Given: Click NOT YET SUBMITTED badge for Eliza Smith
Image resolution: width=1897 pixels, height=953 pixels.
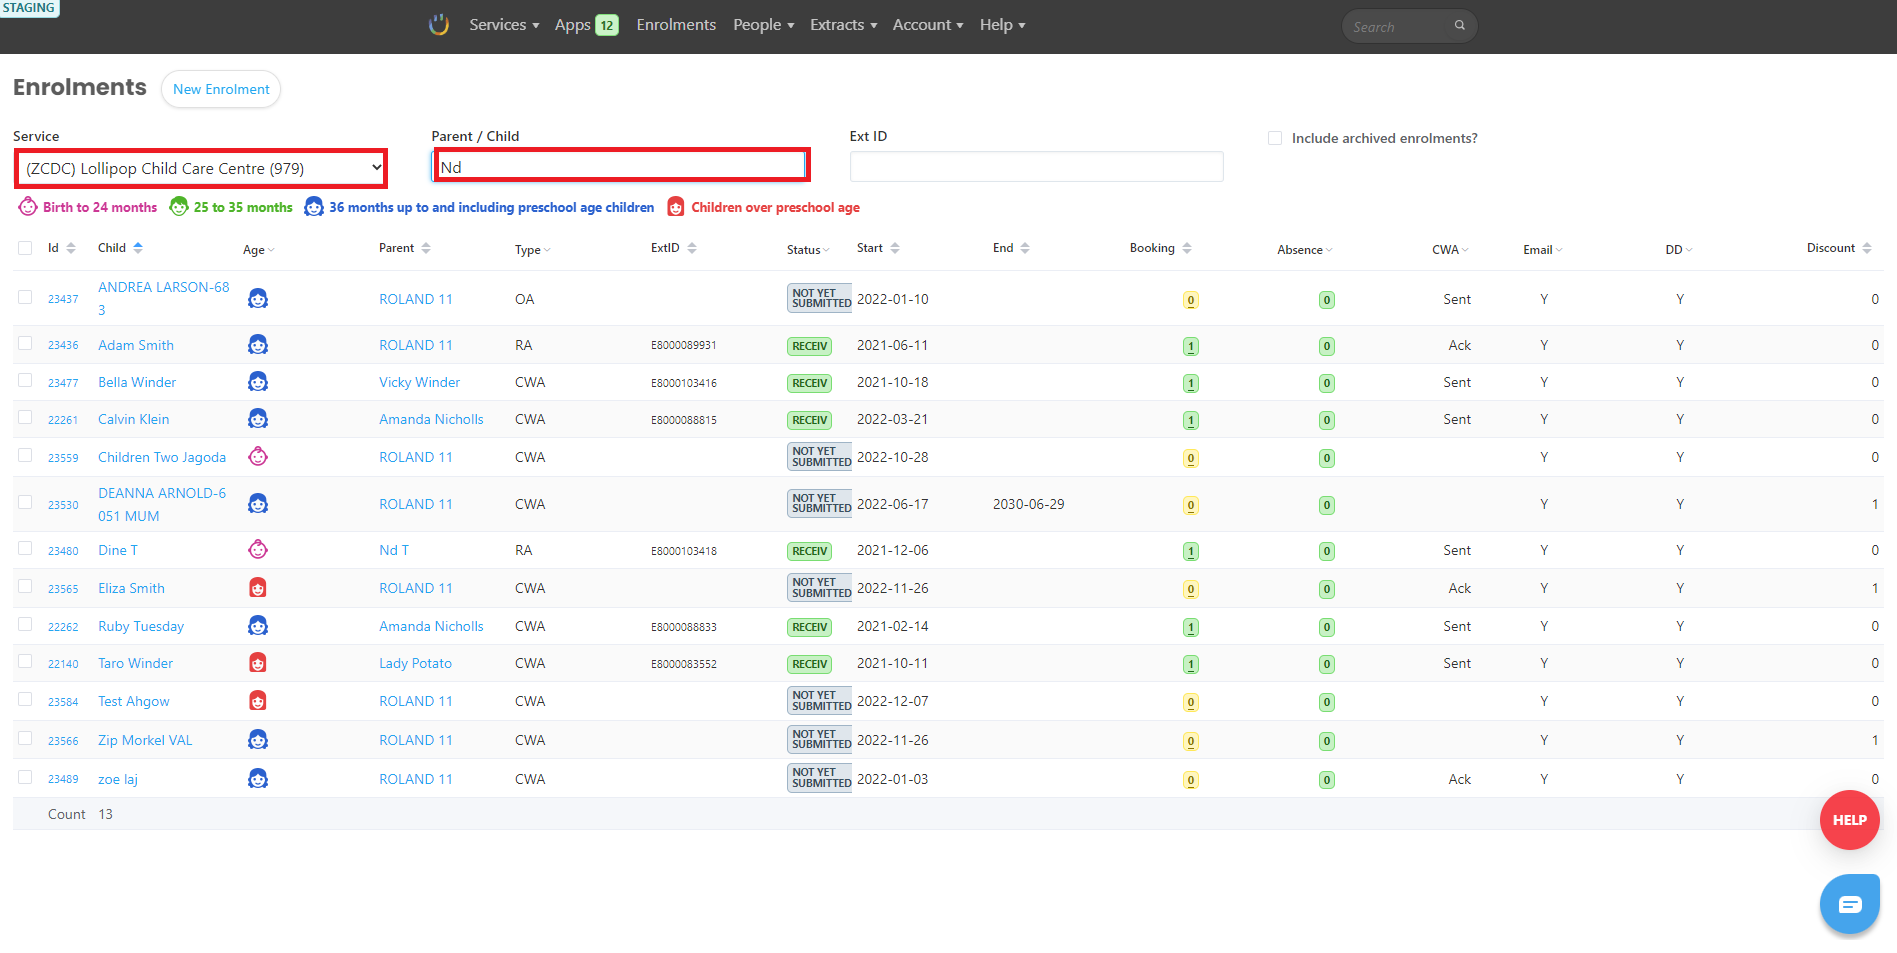Looking at the screenshot, I should click(820, 588).
